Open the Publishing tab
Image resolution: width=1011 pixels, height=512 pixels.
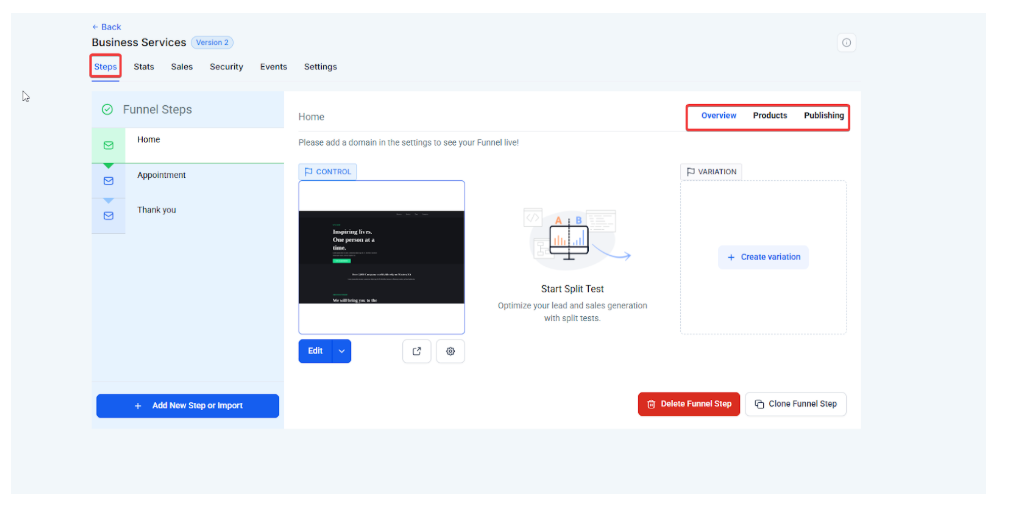(x=823, y=116)
